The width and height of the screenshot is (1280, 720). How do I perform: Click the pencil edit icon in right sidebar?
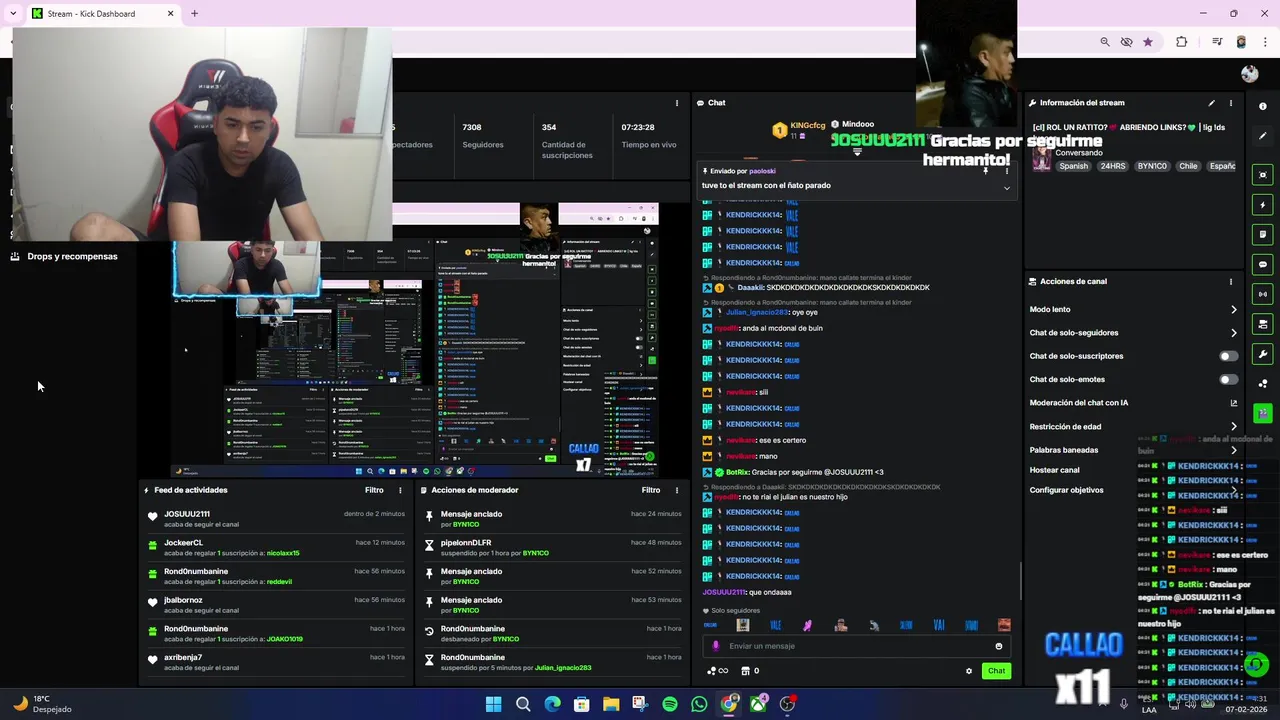pyautogui.click(x=1263, y=136)
